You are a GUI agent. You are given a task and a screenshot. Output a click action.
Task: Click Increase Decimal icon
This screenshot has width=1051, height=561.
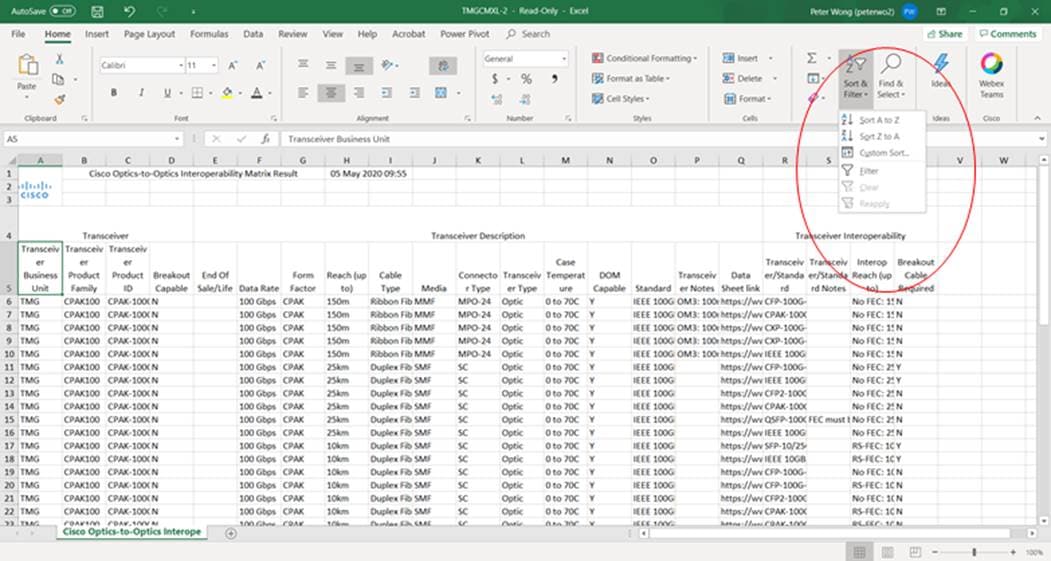point(497,99)
